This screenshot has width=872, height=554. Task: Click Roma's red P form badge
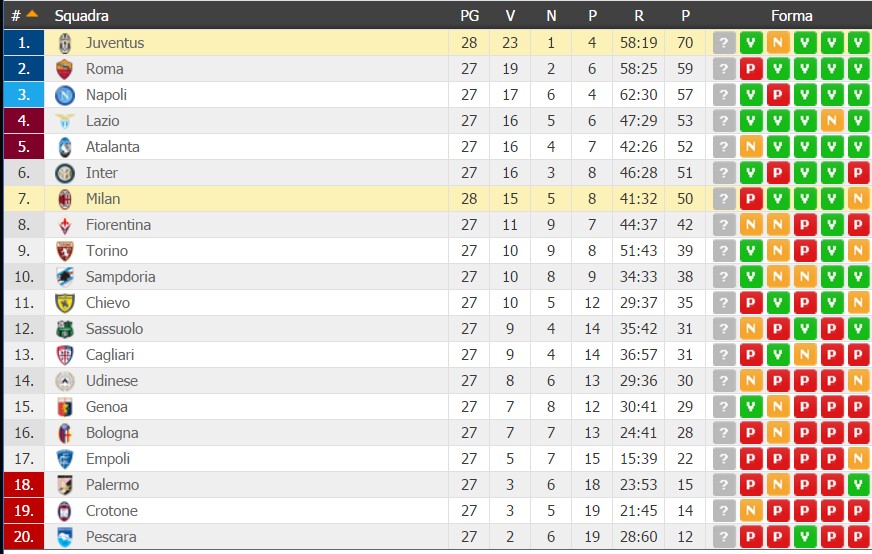[x=751, y=69]
